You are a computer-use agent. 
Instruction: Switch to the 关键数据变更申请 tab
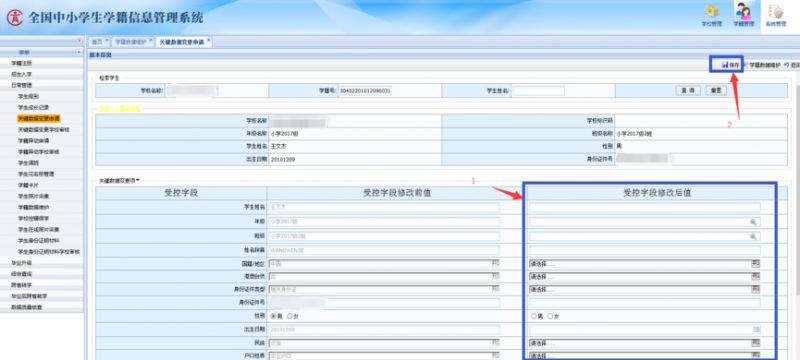tap(181, 42)
